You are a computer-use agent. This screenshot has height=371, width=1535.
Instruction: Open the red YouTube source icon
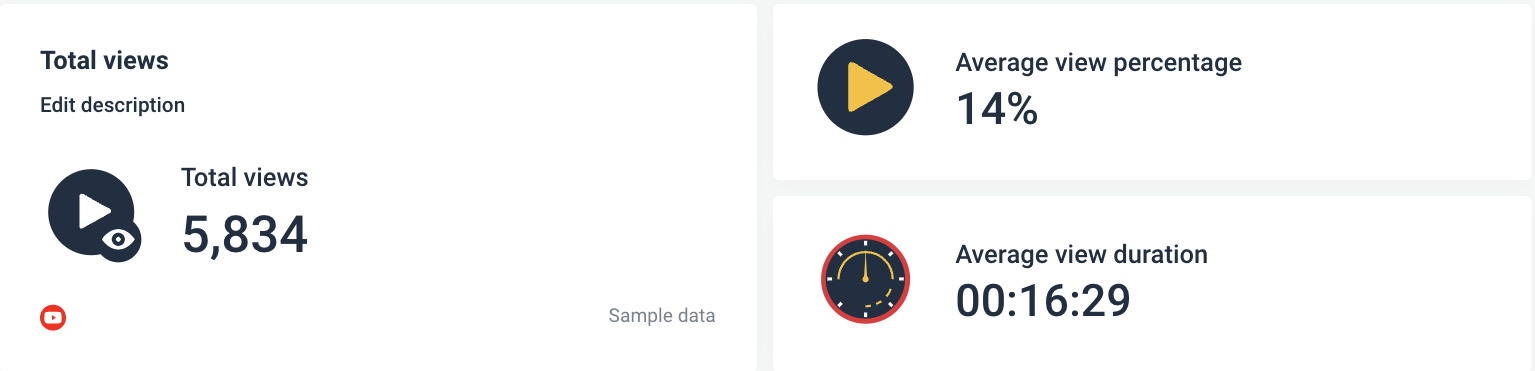pyautogui.click(x=53, y=318)
